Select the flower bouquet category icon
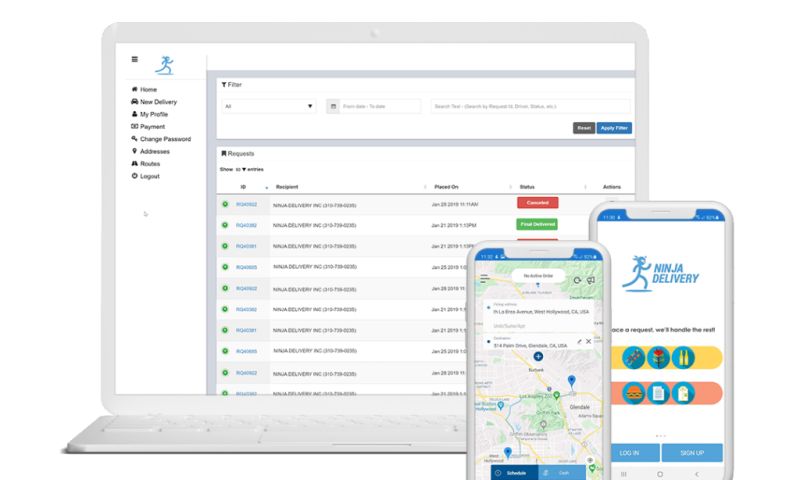 click(658, 357)
